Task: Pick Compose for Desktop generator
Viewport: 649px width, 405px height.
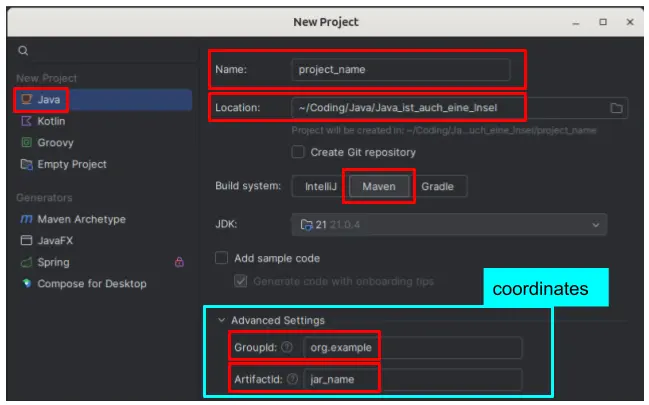Action: point(90,284)
